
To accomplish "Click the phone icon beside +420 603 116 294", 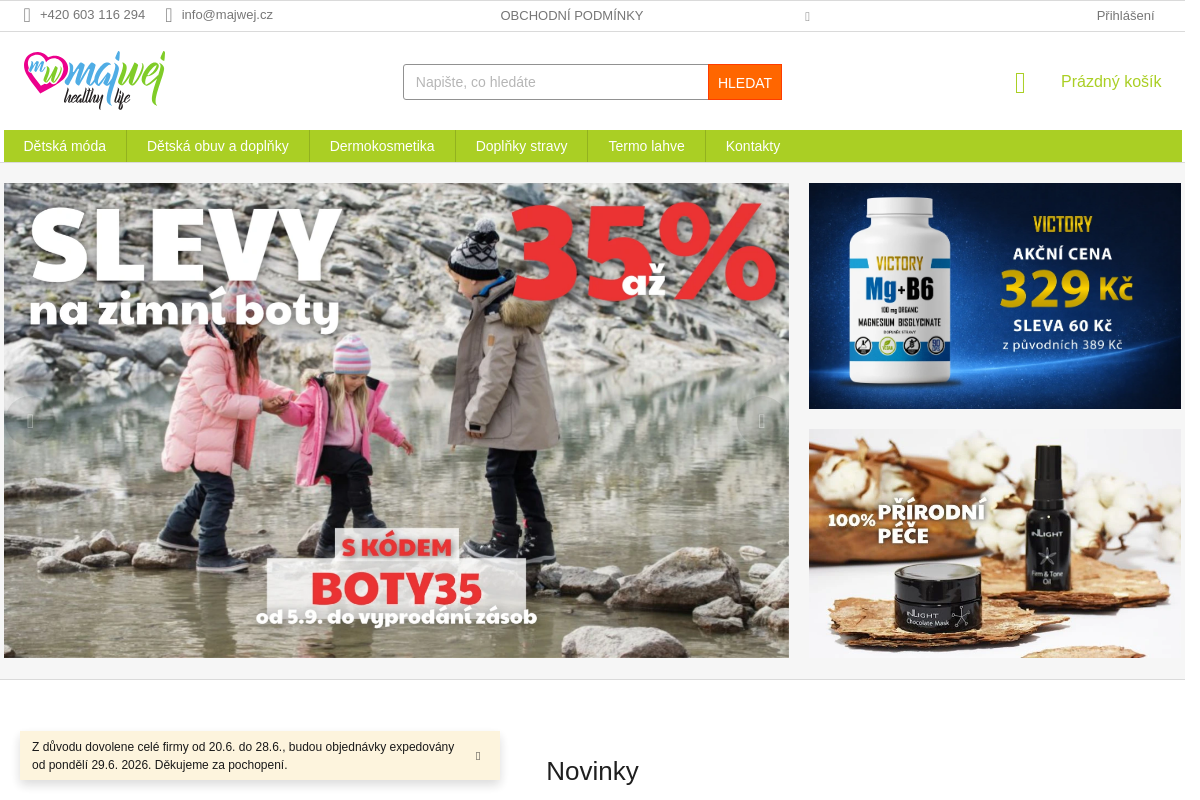I will click(27, 15).
